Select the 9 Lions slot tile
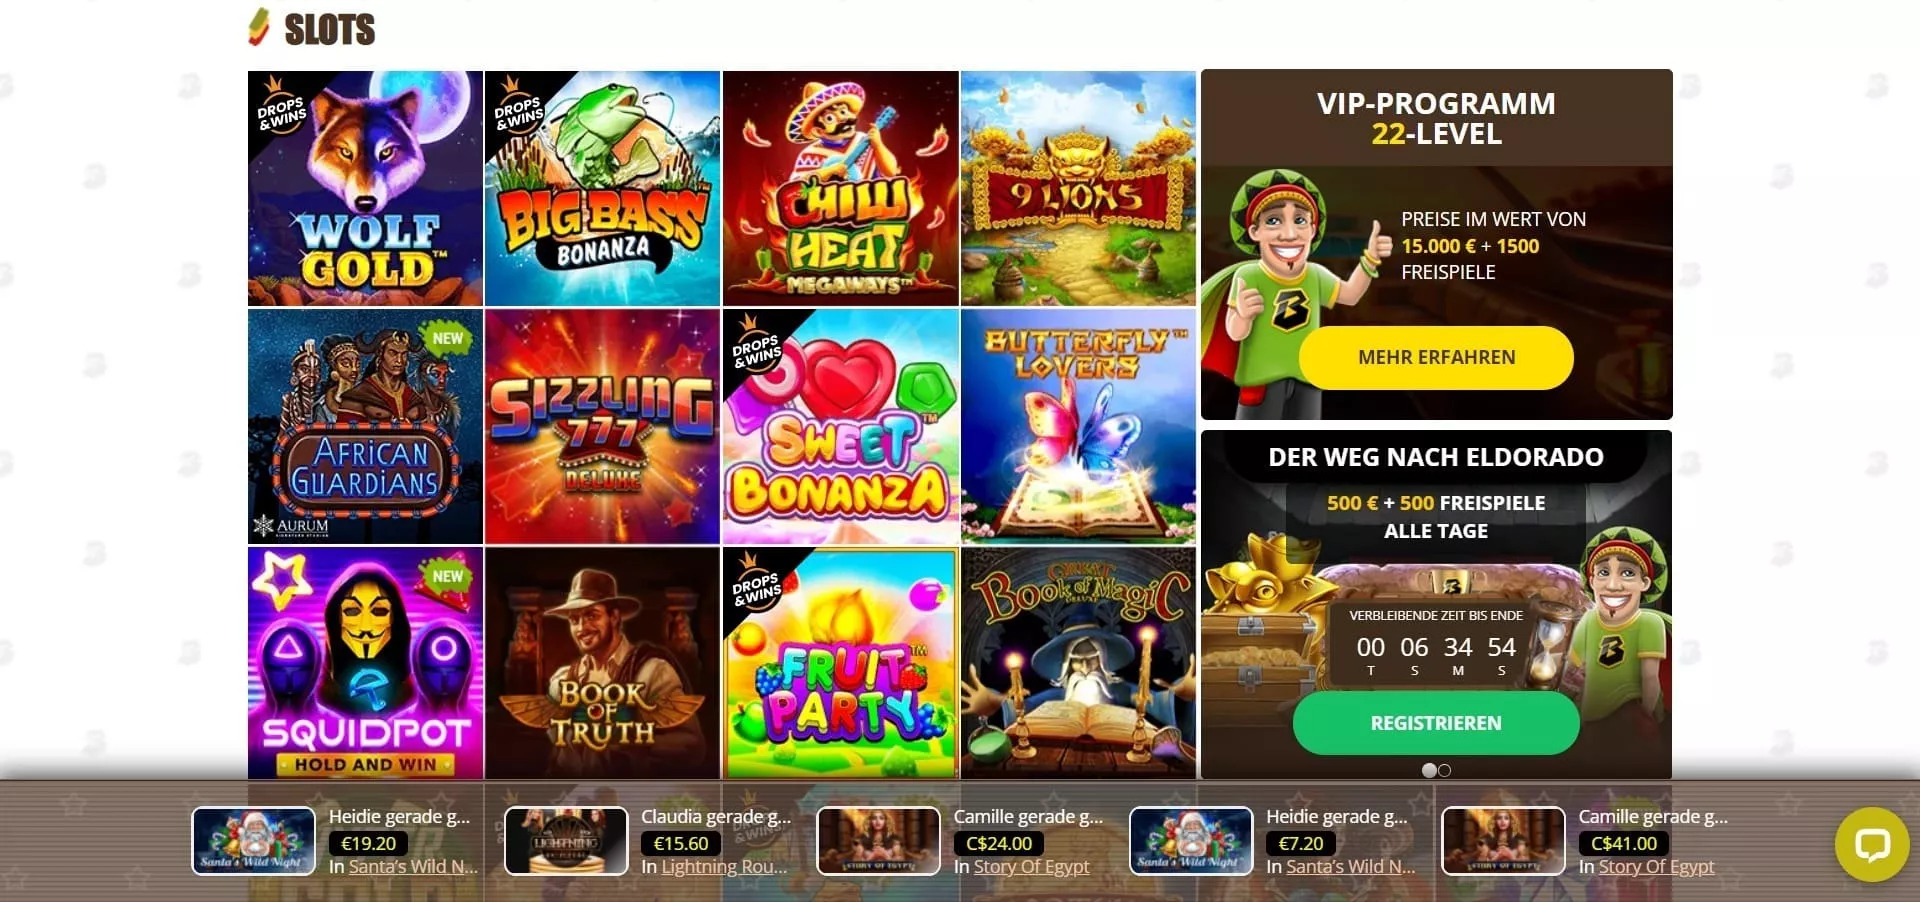Screen dimensions: 1920x902 [1078, 188]
